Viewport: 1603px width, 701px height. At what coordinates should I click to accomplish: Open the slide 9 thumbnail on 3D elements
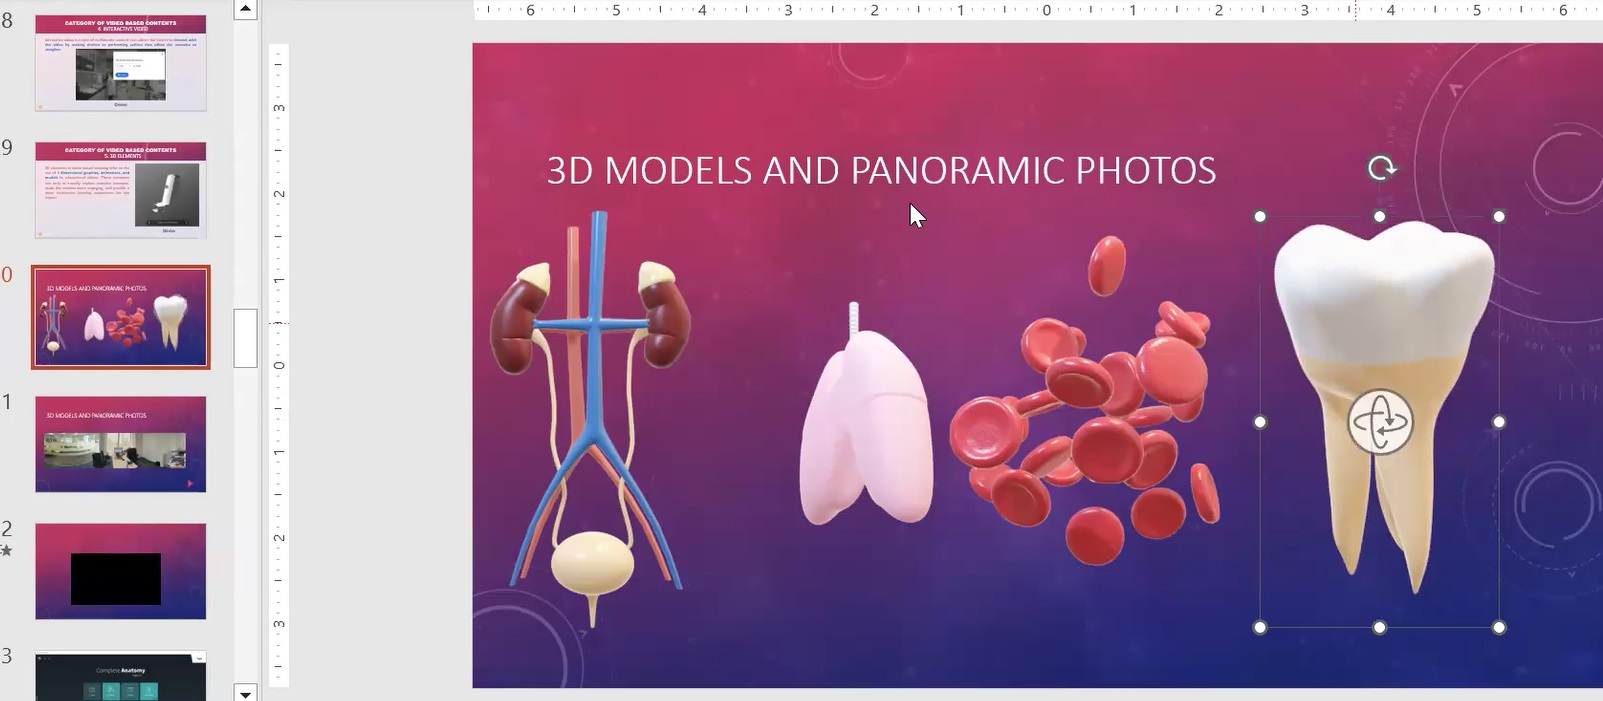point(121,190)
